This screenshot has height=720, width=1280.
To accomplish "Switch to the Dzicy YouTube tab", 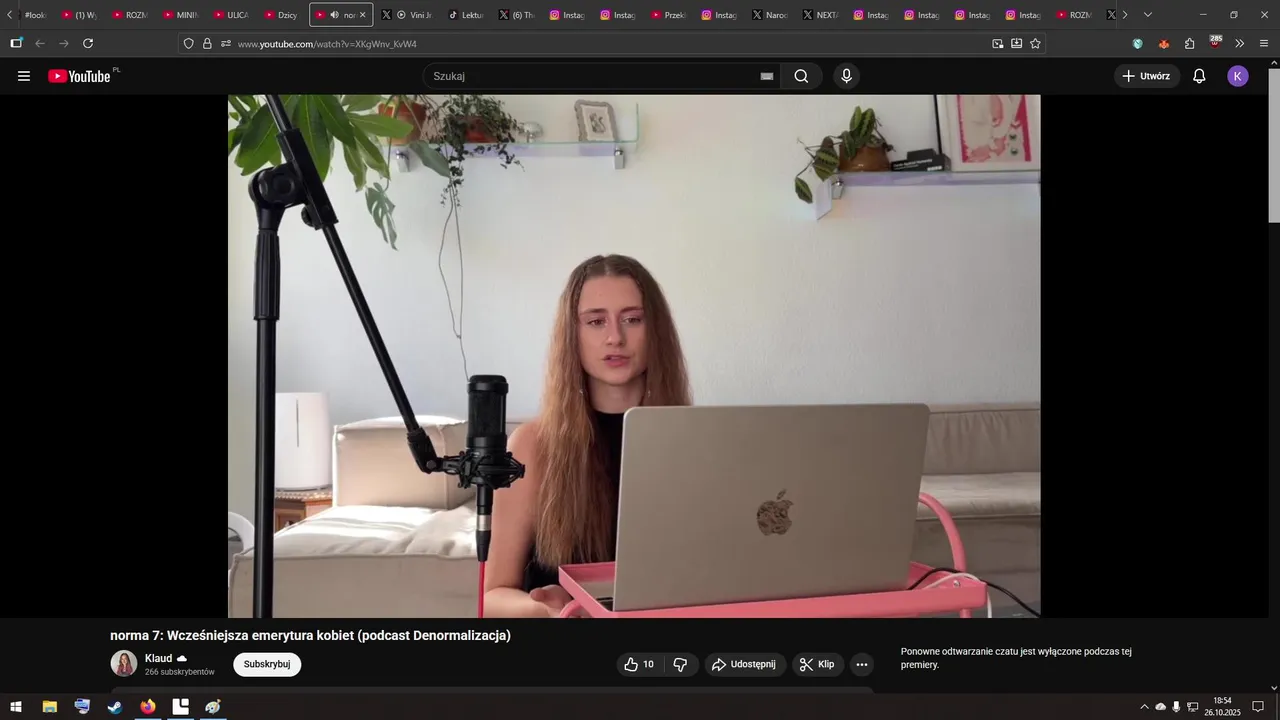I will (x=282, y=15).
